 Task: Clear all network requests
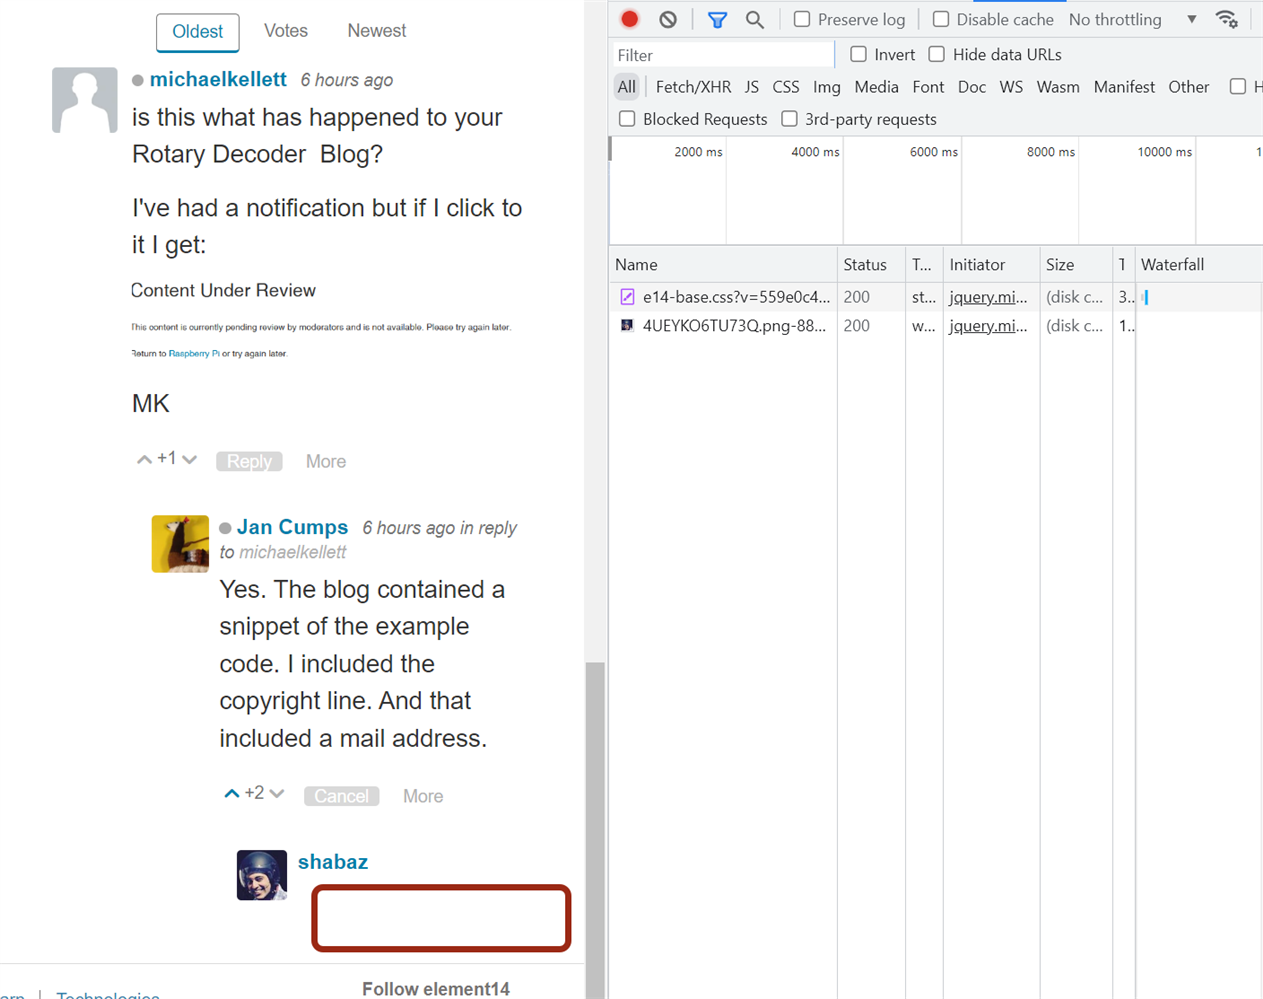(667, 18)
